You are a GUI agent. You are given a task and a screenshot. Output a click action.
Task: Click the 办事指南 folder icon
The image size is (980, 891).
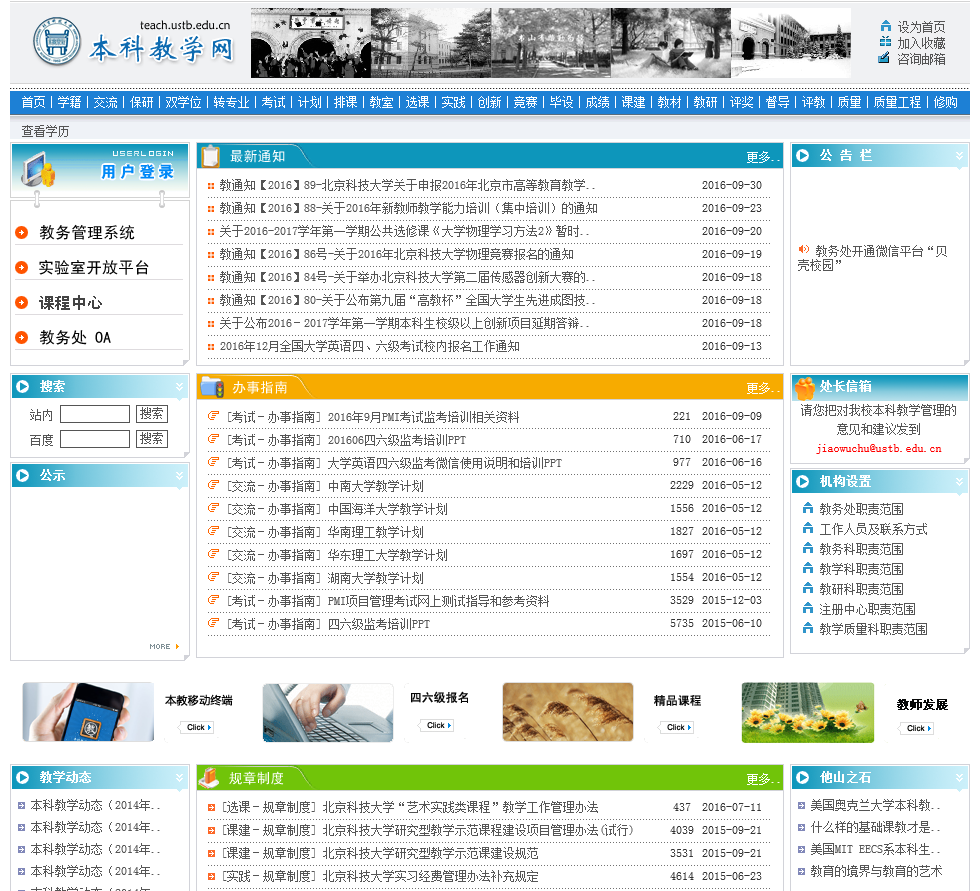[212, 387]
